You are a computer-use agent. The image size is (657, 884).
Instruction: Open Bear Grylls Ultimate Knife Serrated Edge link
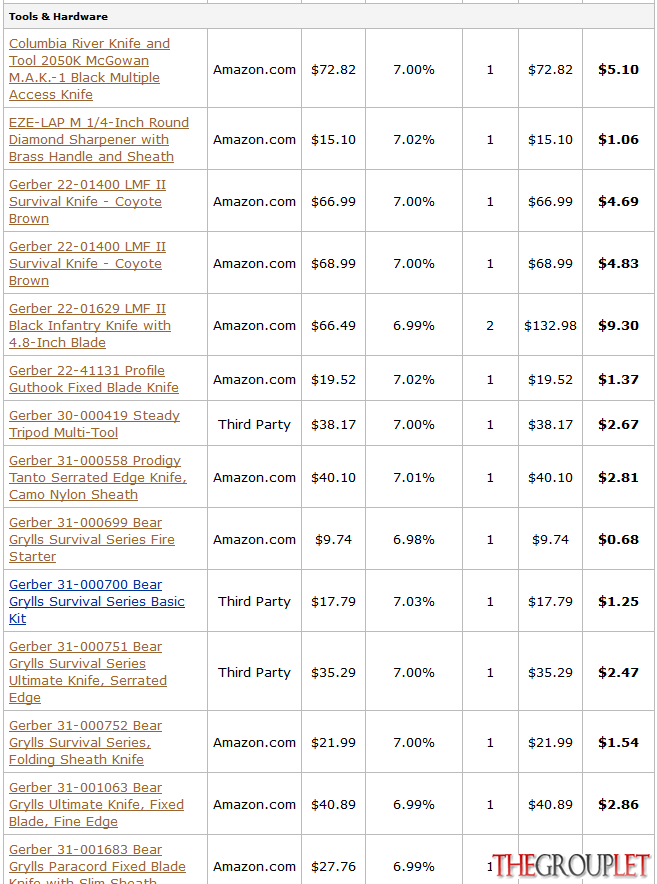click(87, 672)
